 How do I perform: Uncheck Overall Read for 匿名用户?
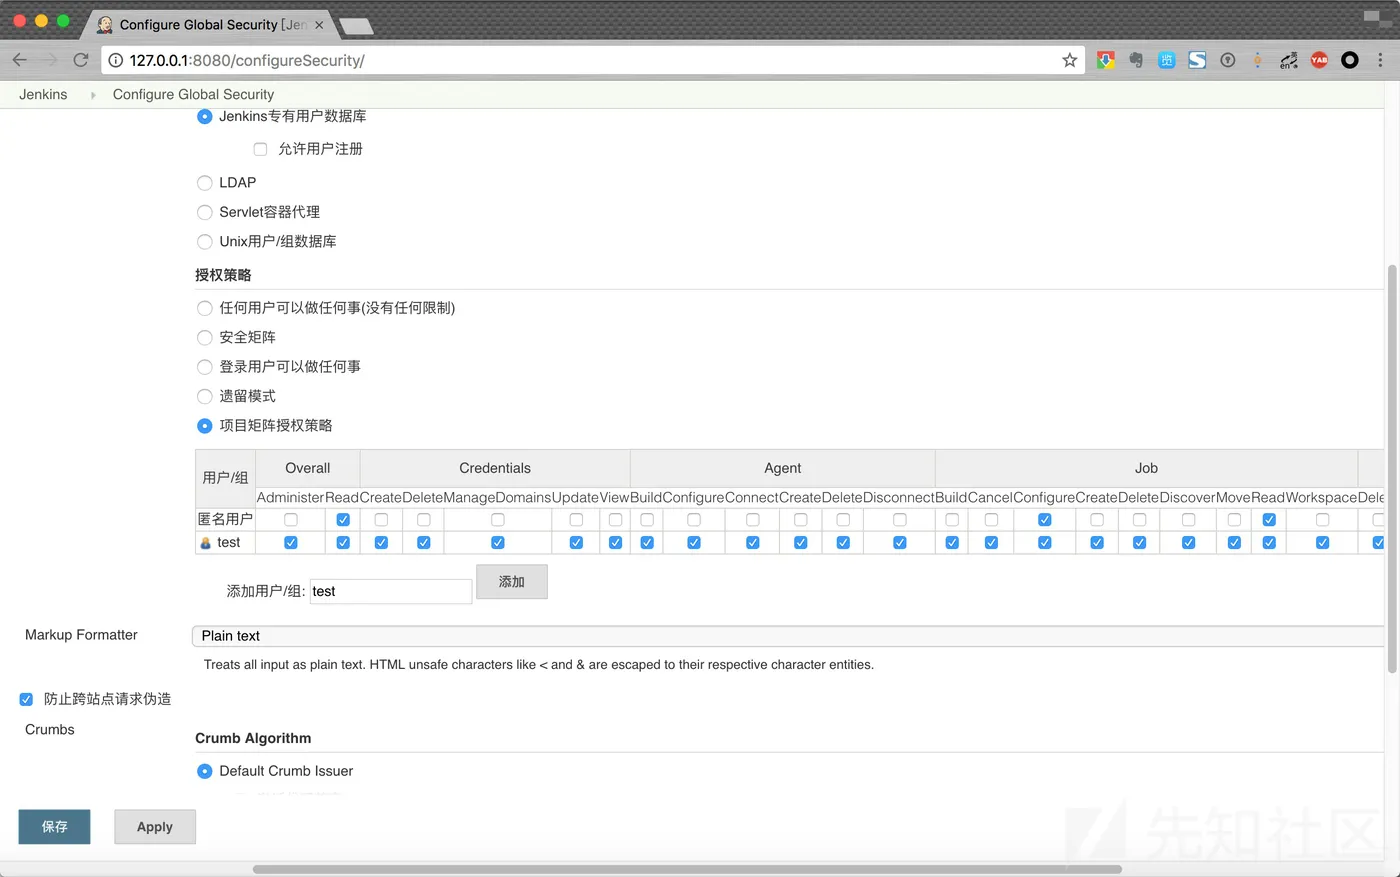[343, 520]
